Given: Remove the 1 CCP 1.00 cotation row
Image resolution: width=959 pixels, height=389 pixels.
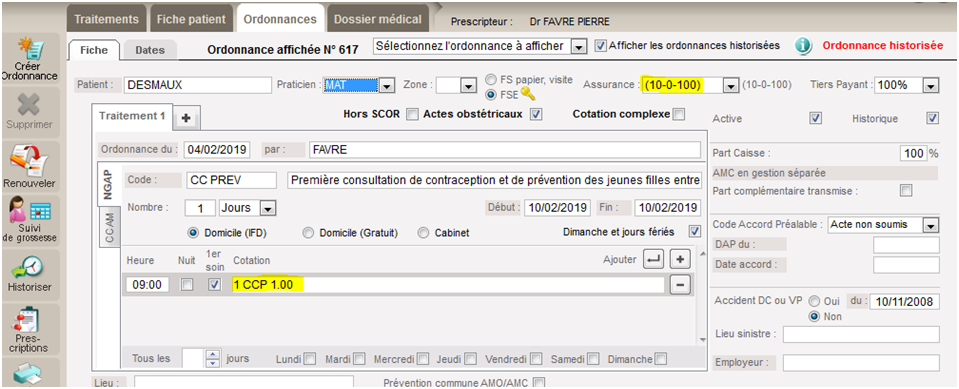Looking at the screenshot, I should tap(680, 285).
